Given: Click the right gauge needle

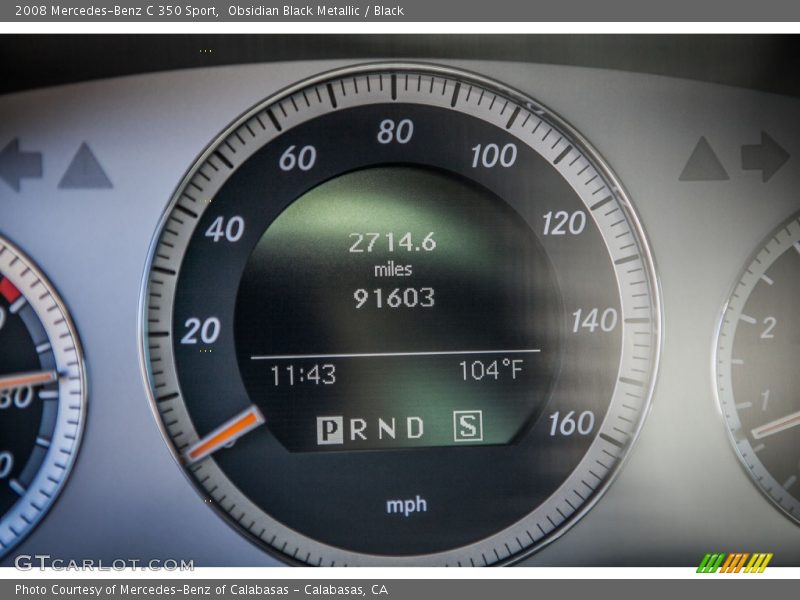Looking at the screenshot, I should pos(776,424).
